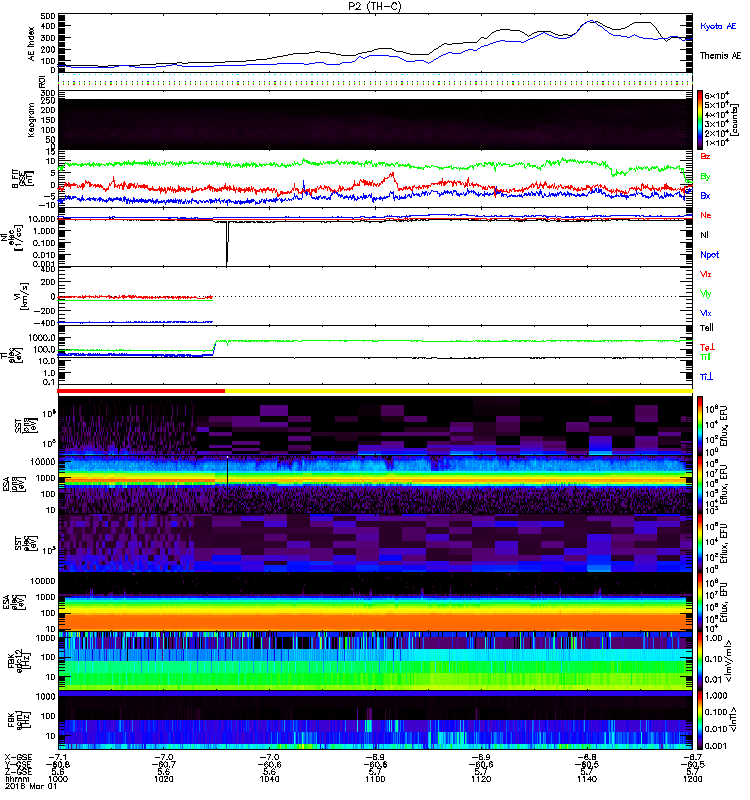Click the red segment of the mode bar
Image resolution: width=750 pixels, height=800 pixels.
[141, 391]
